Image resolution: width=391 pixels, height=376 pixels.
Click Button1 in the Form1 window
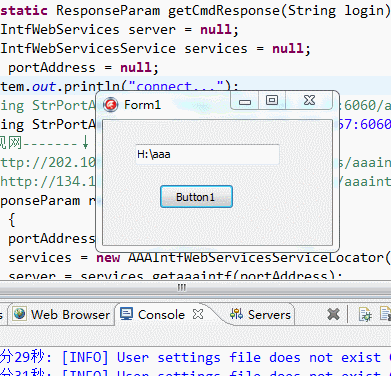tap(196, 197)
